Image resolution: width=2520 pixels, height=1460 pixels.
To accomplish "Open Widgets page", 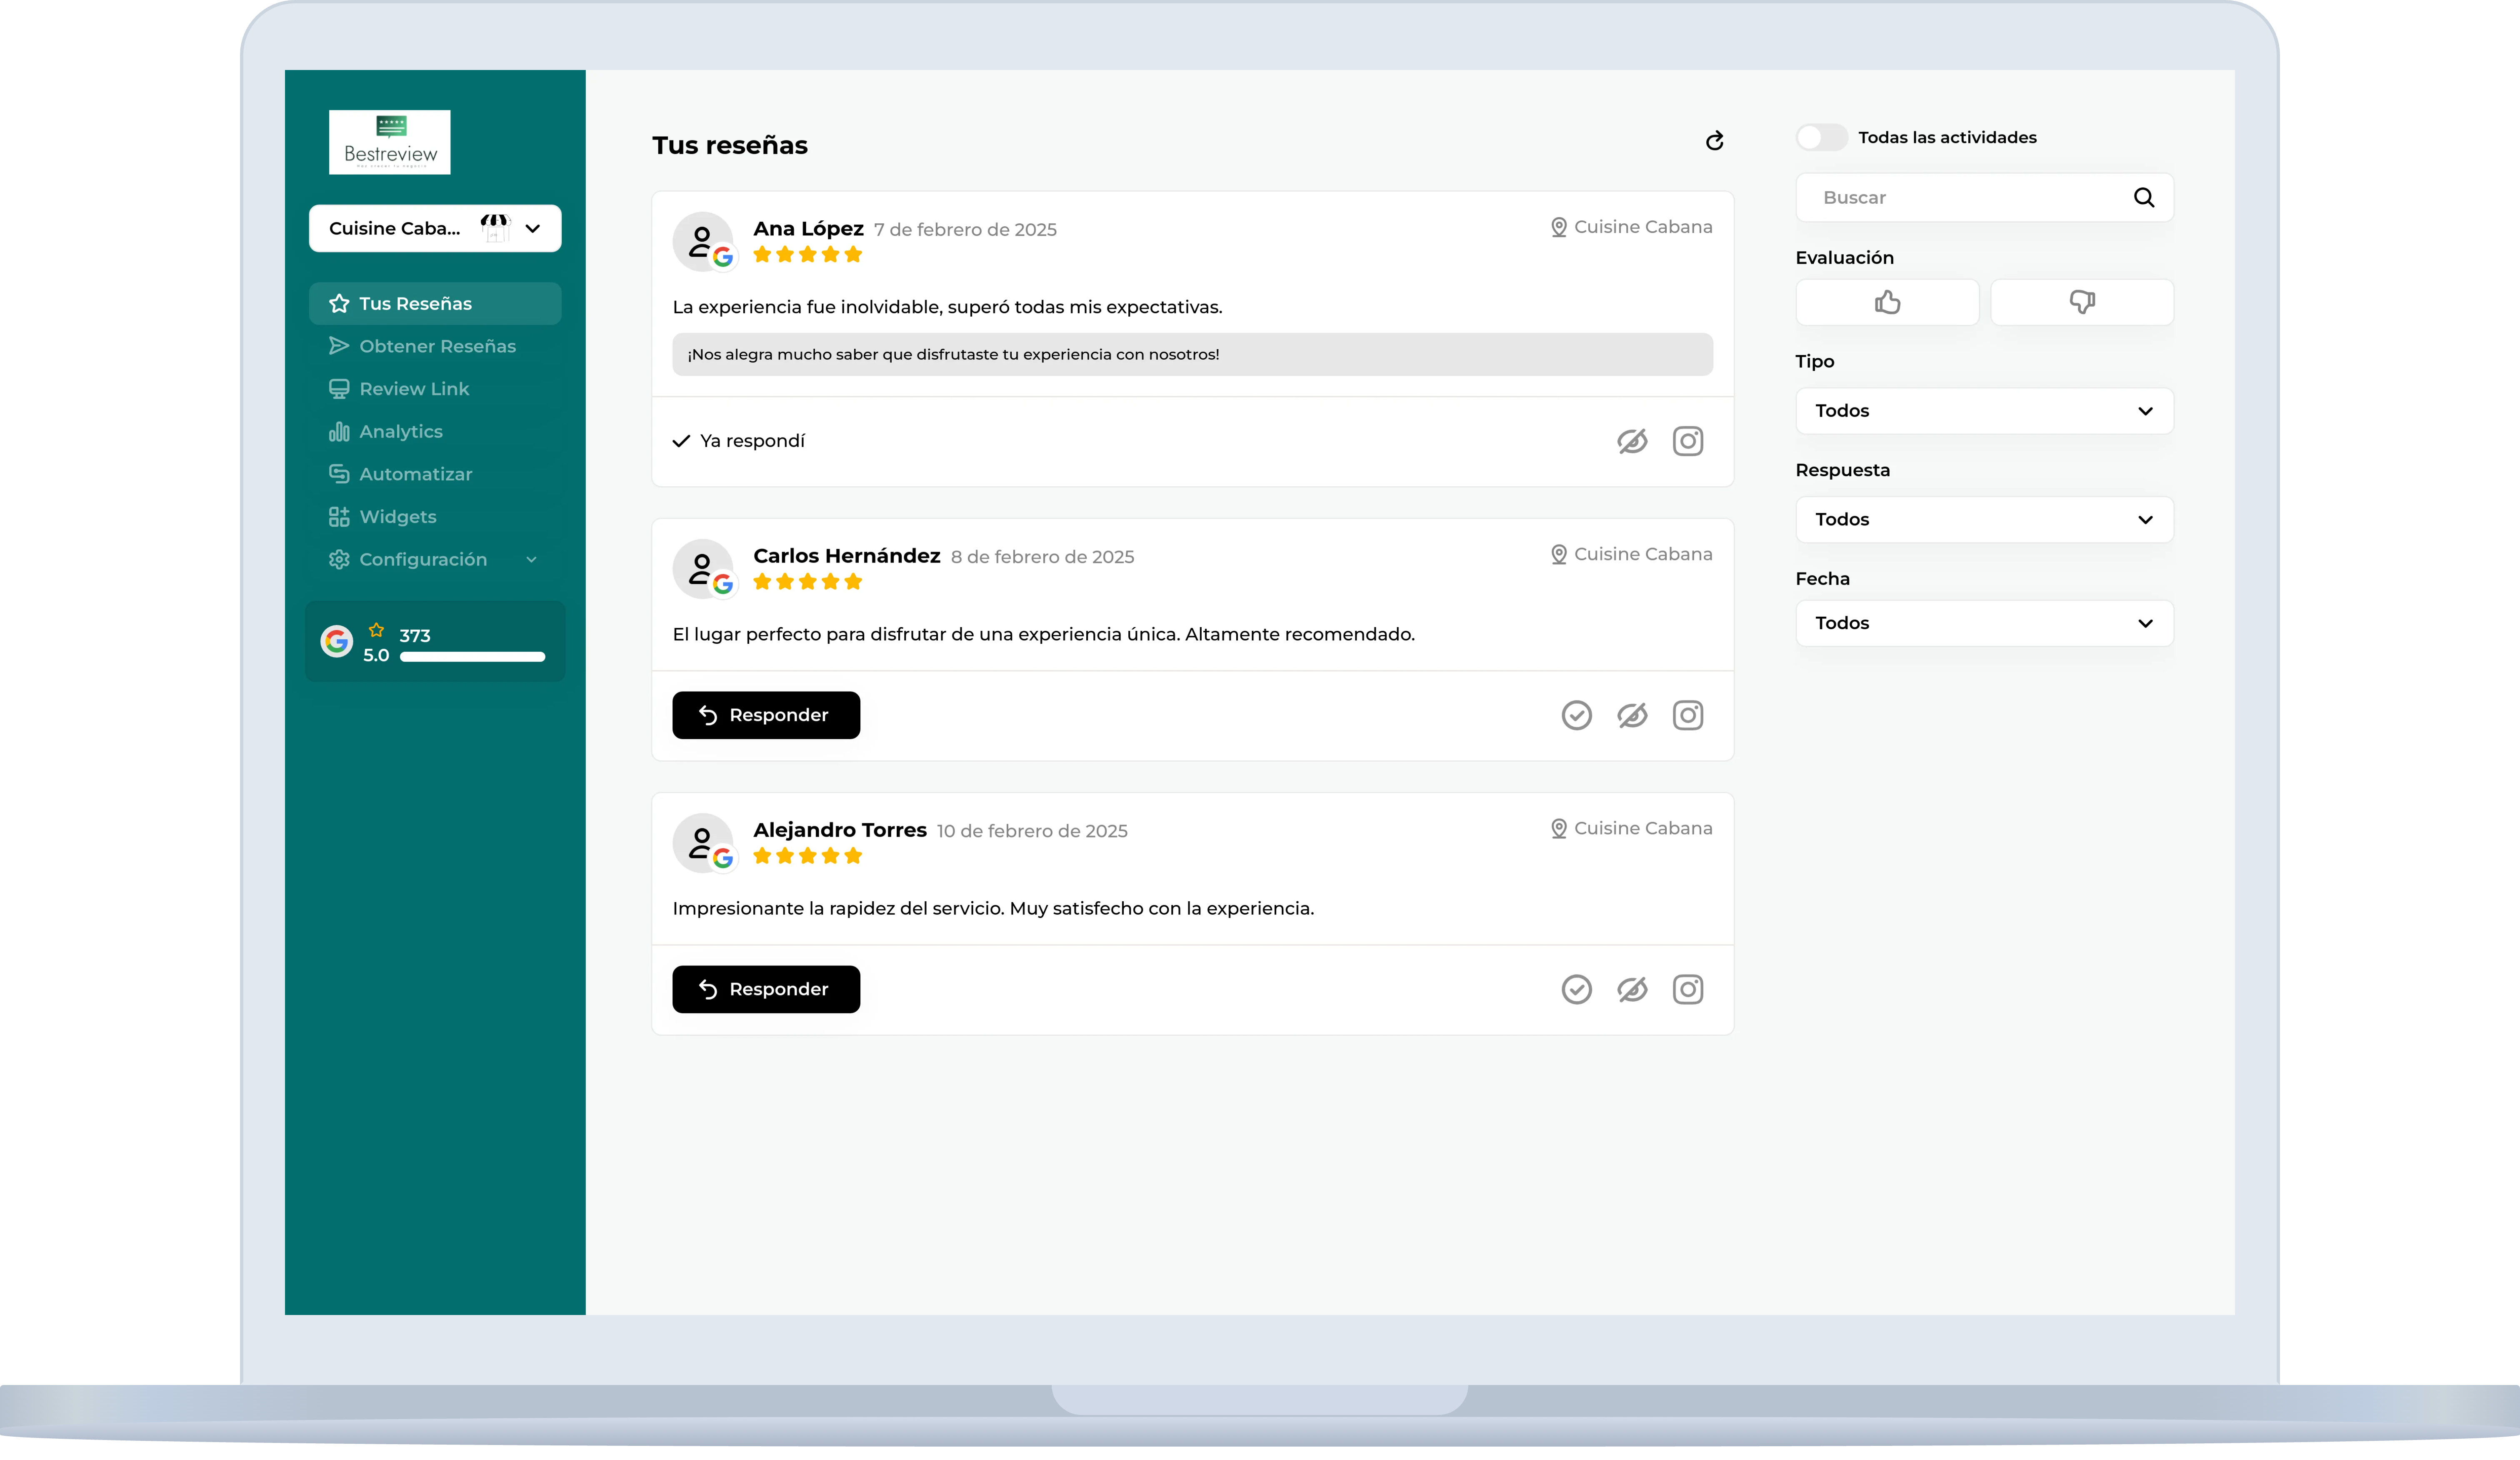I will pyautogui.click(x=435, y=517).
